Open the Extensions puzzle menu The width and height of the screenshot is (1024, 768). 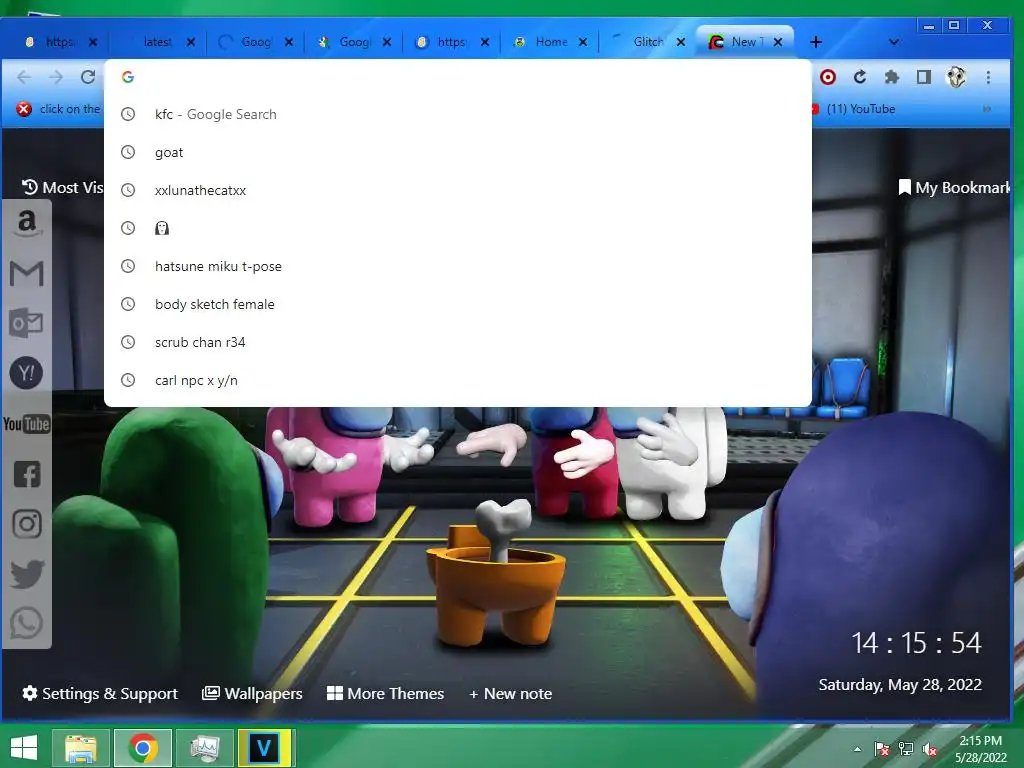[x=891, y=77]
